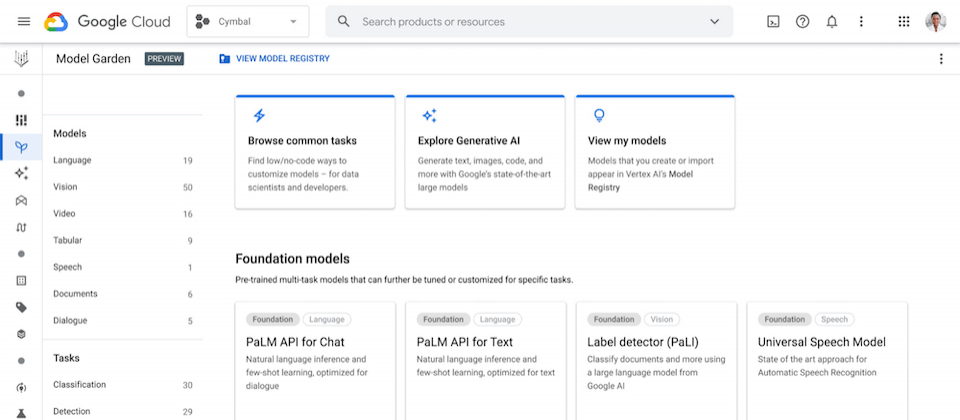Click the Models section heading in filter panel
The width and height of the screenshot is (960, 420).
pos(70,133)
